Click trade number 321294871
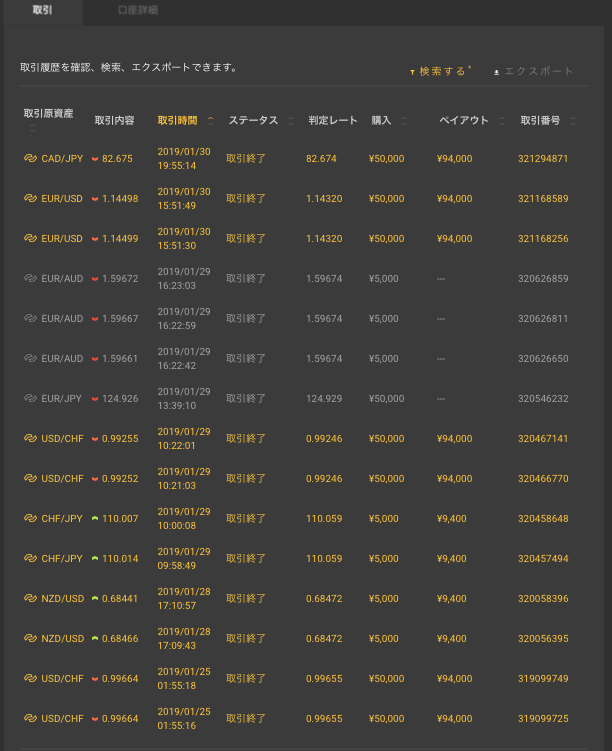 (x=543, y=158)
